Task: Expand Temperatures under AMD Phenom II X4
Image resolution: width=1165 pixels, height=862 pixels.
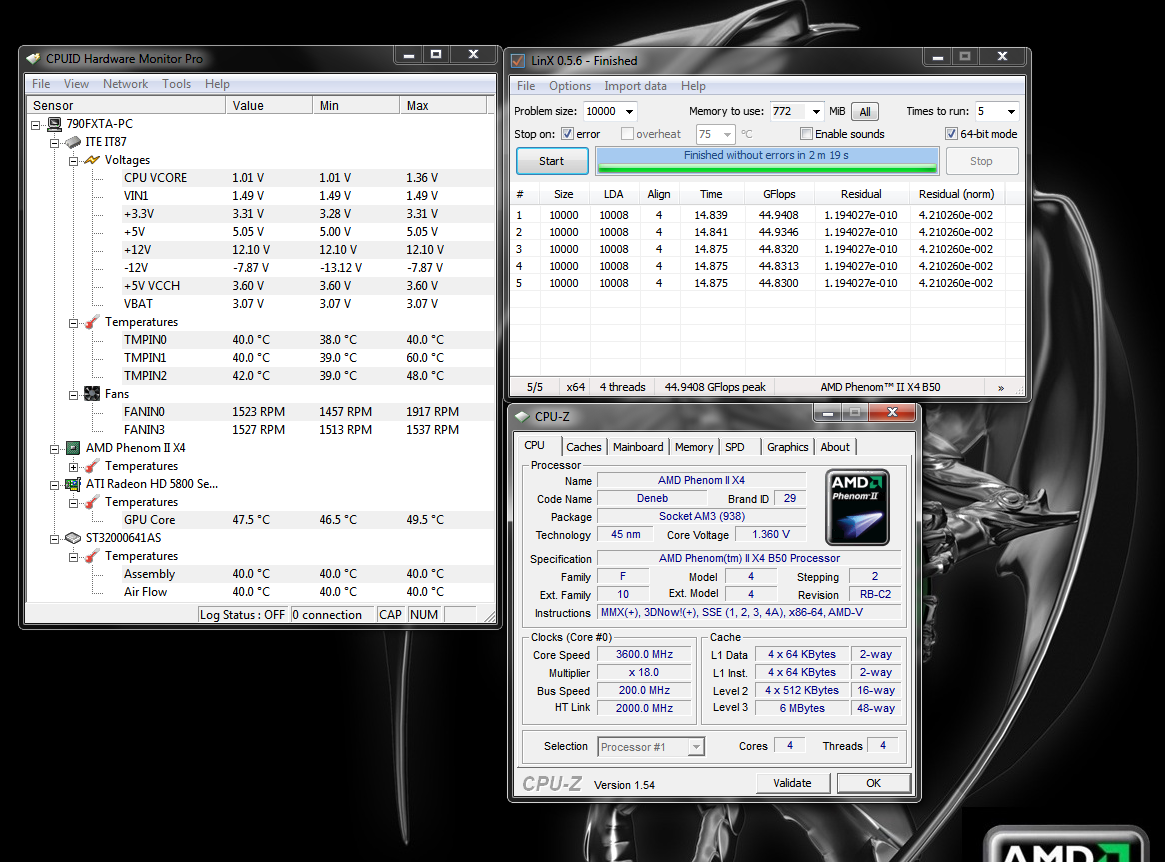Action: (x=74, y=467)
